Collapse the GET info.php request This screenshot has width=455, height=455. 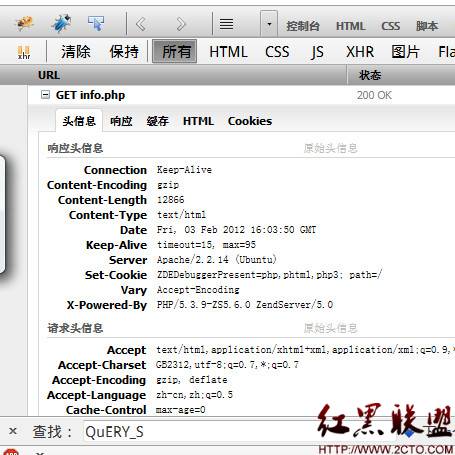coord(45,95)
